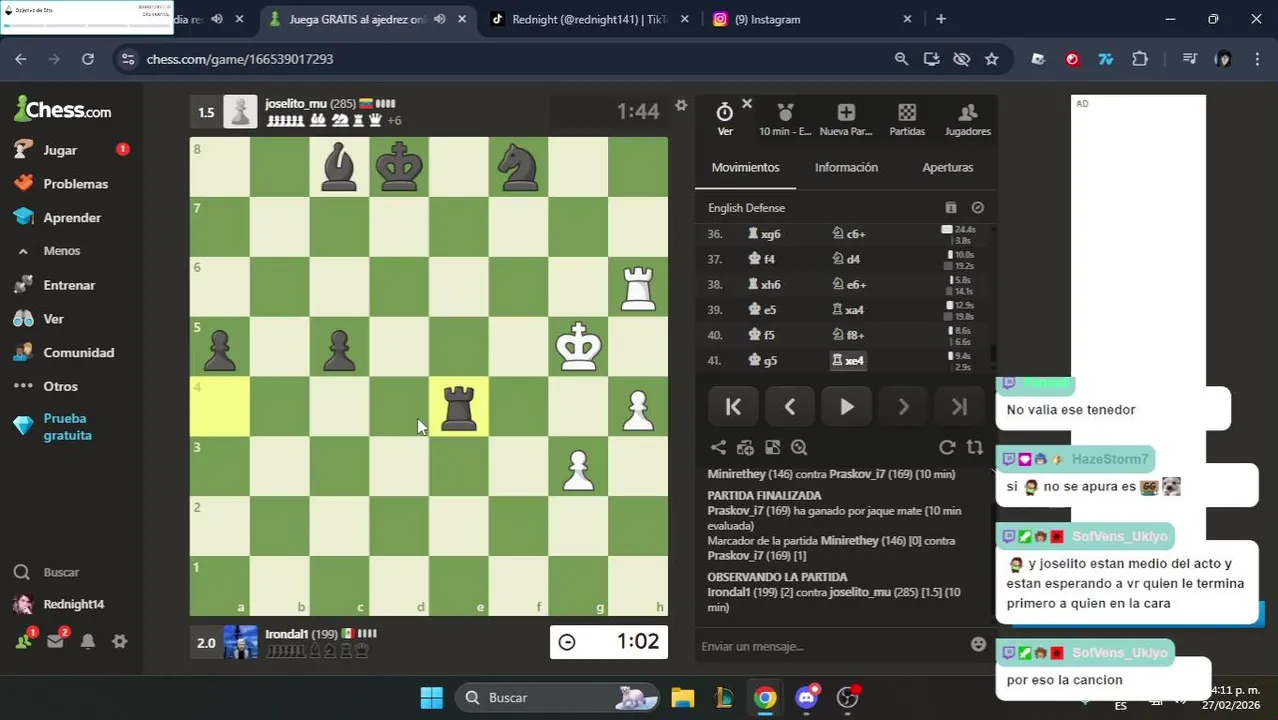Screen dimensions: 1278x720
Task: Click the reload circular arrow icon
Action: coord(947,448)
